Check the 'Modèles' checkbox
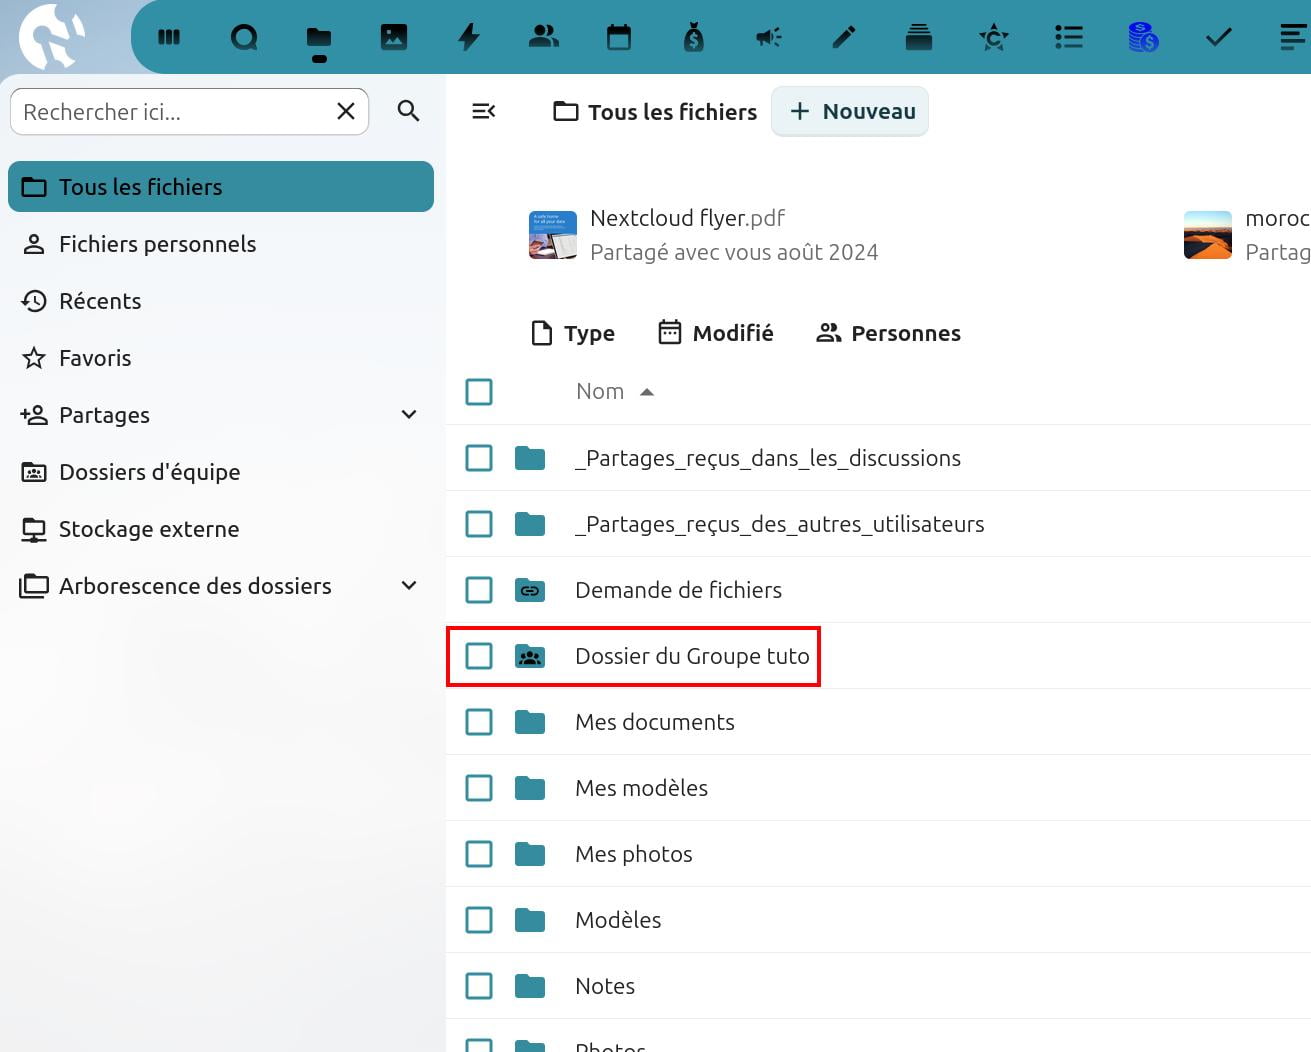 point(479,920)
